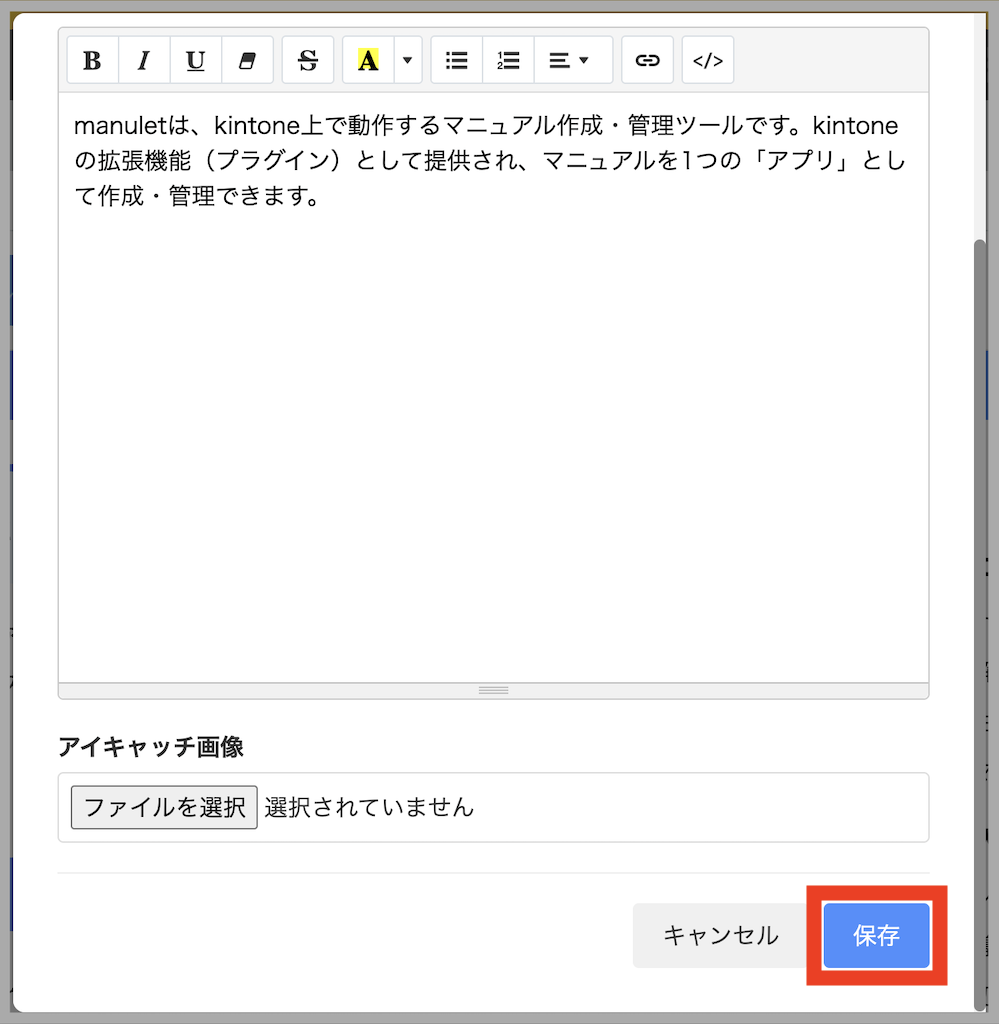Viewport: 999px width, 1024px height.
Task: Apply strikethrough formatting
Action: click(308, 60)
